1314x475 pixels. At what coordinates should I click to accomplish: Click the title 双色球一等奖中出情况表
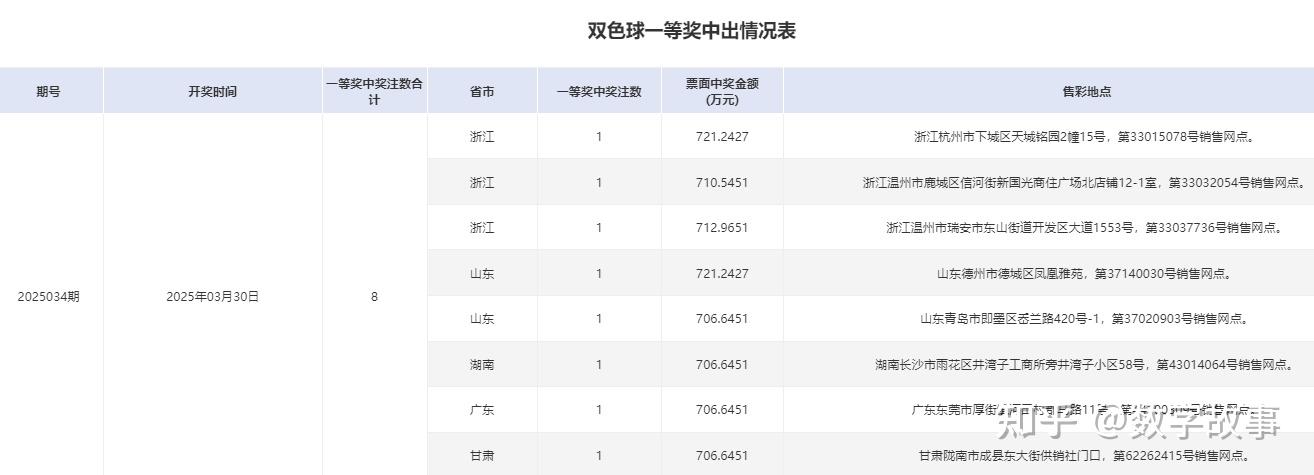(691, 31)
